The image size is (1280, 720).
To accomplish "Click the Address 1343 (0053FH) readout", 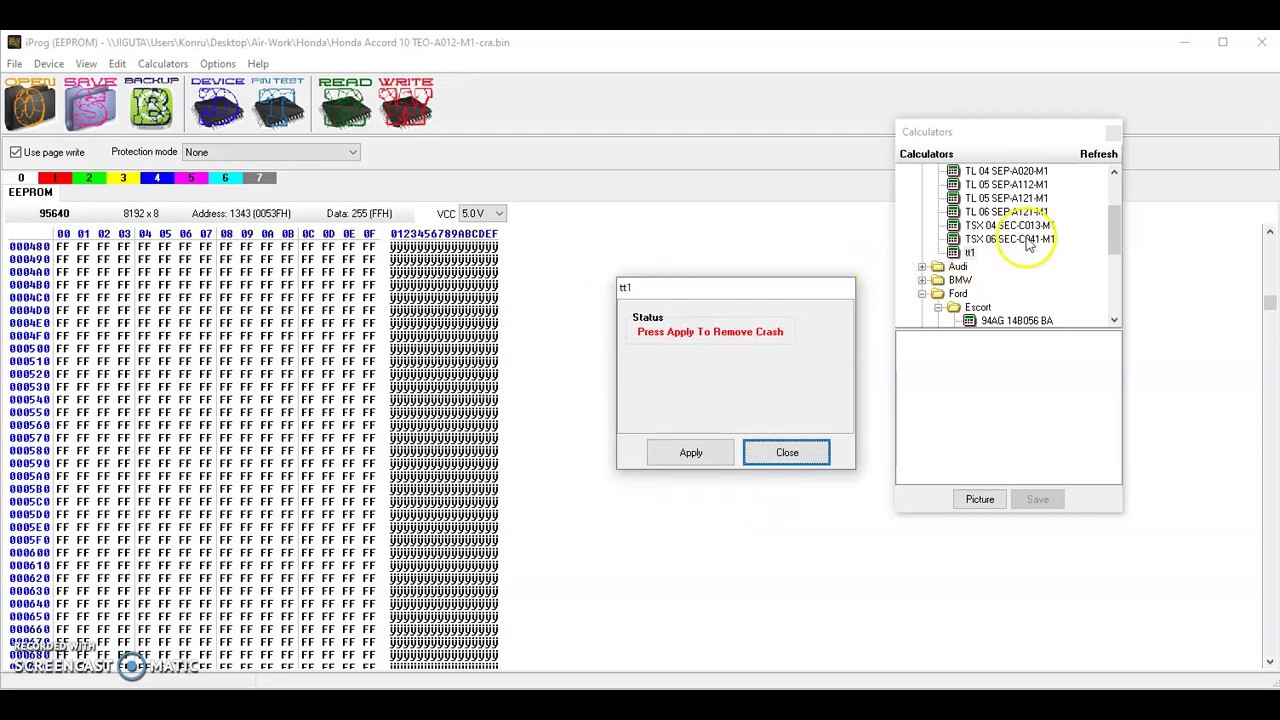I will [241, 213].
